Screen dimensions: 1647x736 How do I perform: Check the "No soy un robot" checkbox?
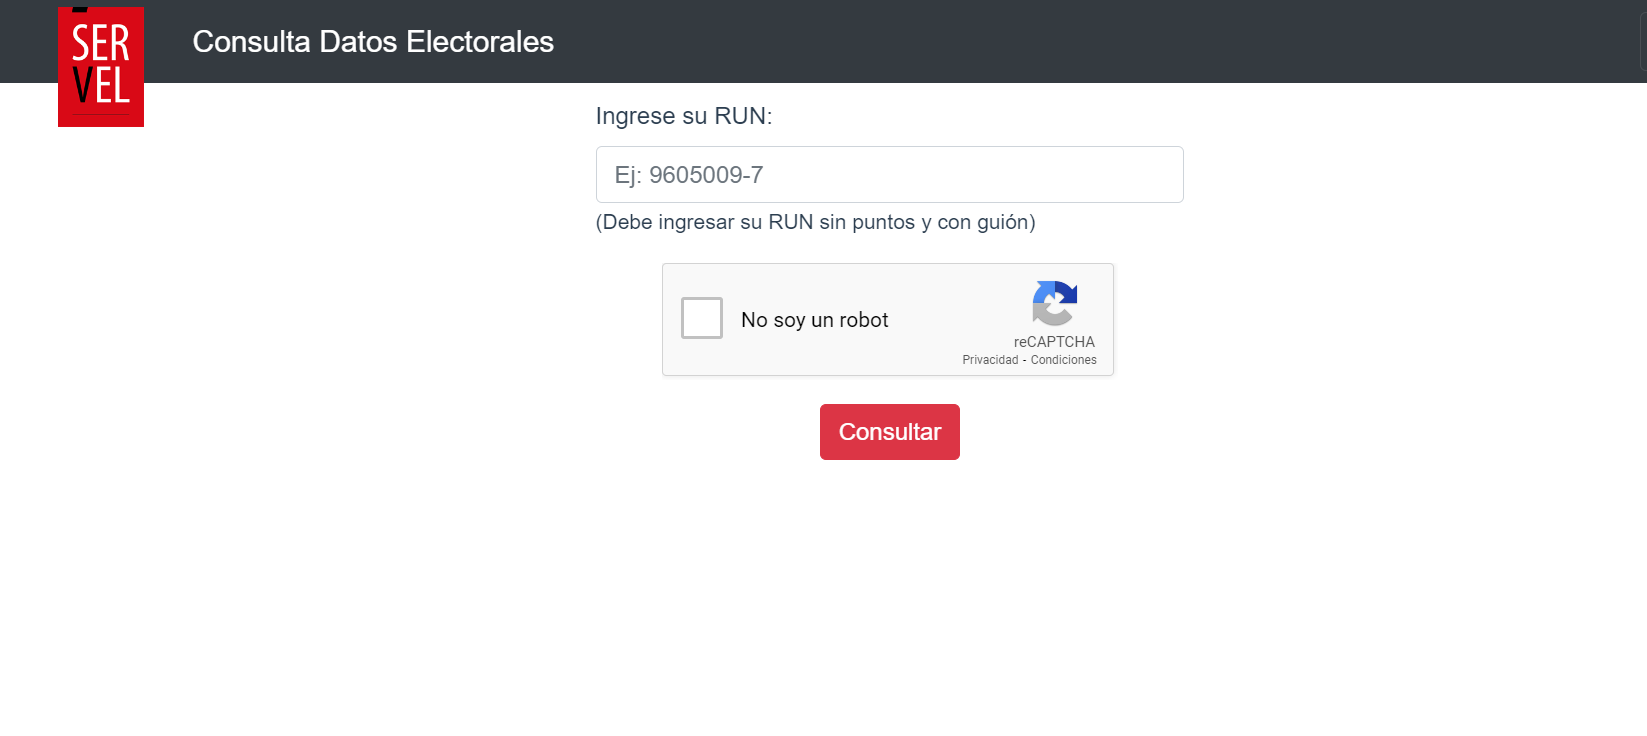(702, 318)
